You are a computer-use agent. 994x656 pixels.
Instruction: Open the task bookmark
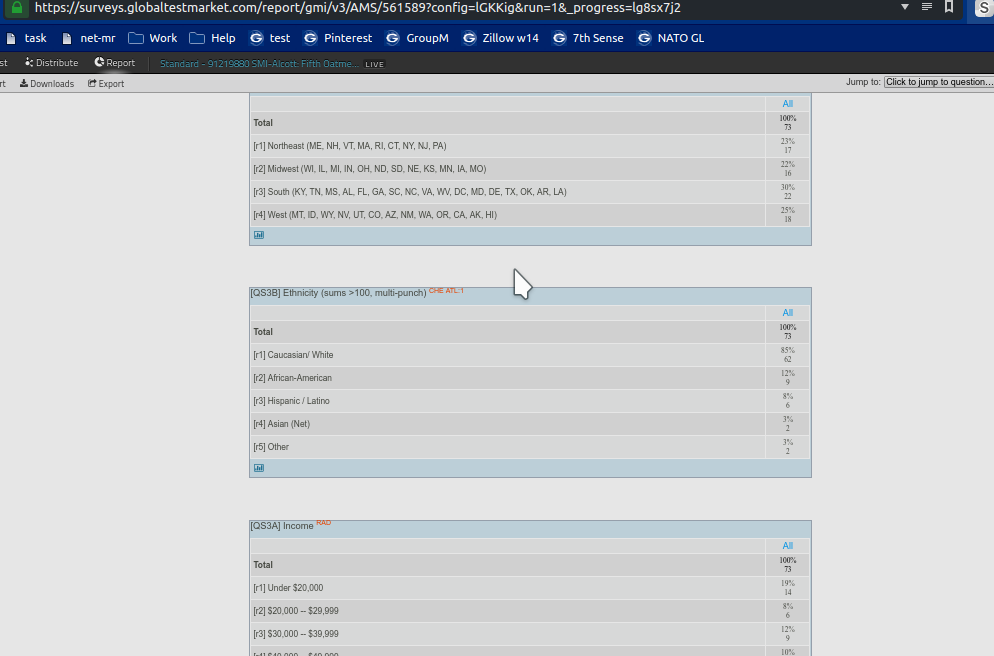coord(27,38)
